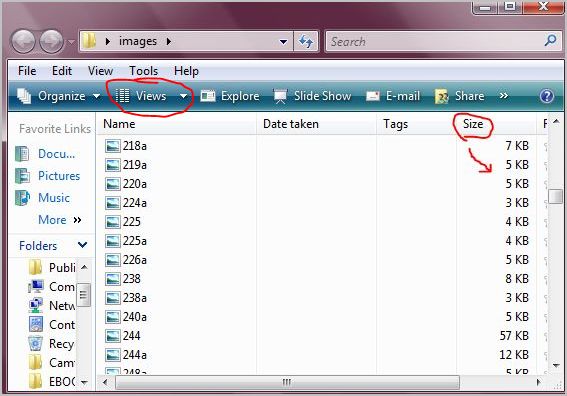Select image file 244 icon

113,336
